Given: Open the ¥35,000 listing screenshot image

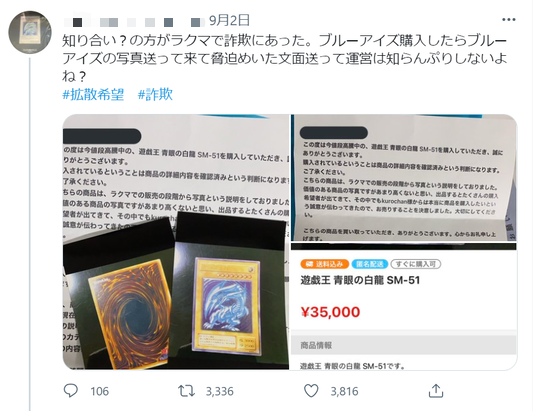Looking at the screenshot, I should click(x=404, y=306).
